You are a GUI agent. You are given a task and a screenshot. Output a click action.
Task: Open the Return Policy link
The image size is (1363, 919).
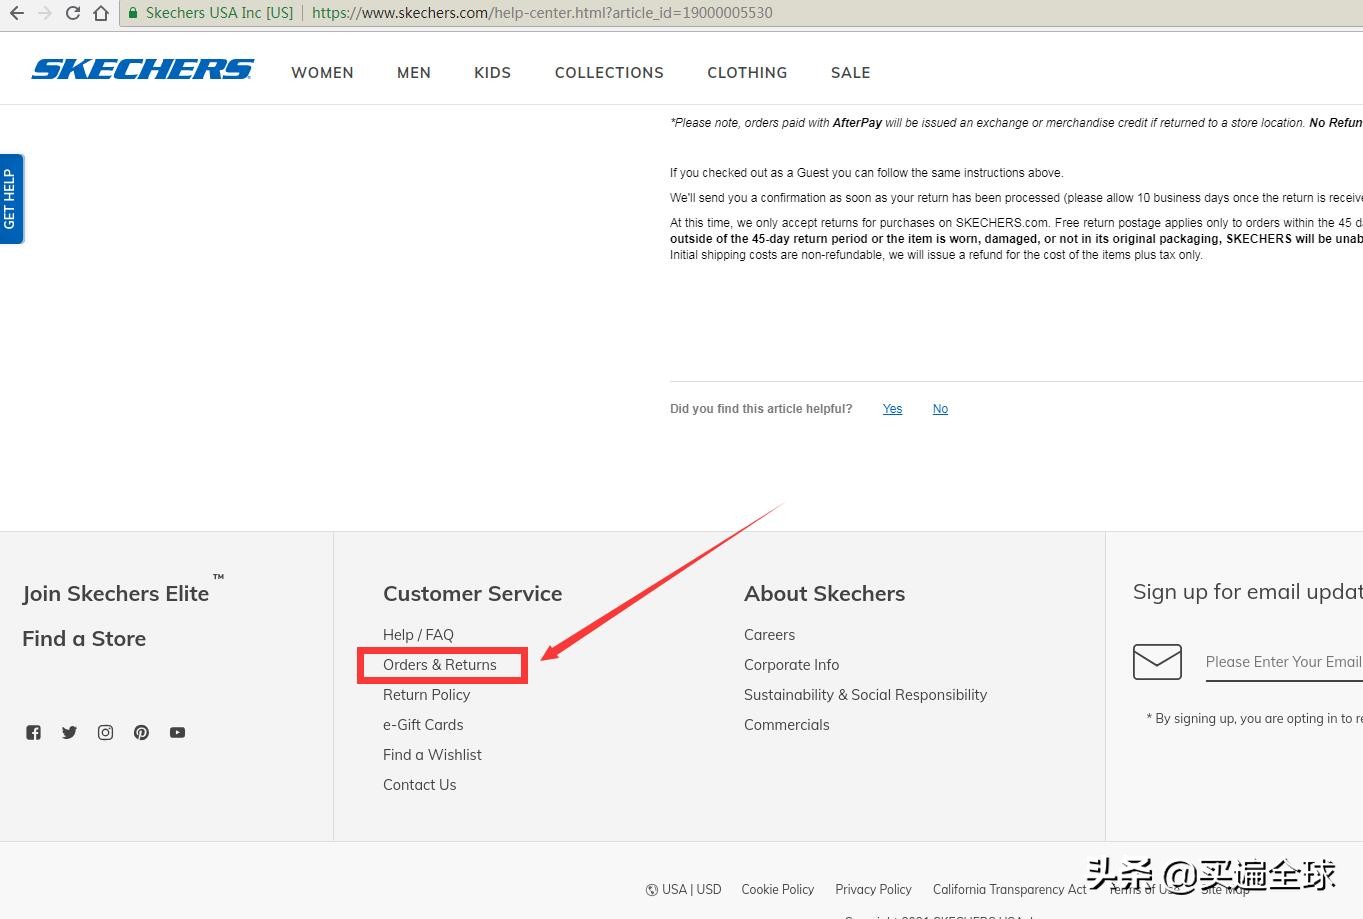[x=426, y=695]
